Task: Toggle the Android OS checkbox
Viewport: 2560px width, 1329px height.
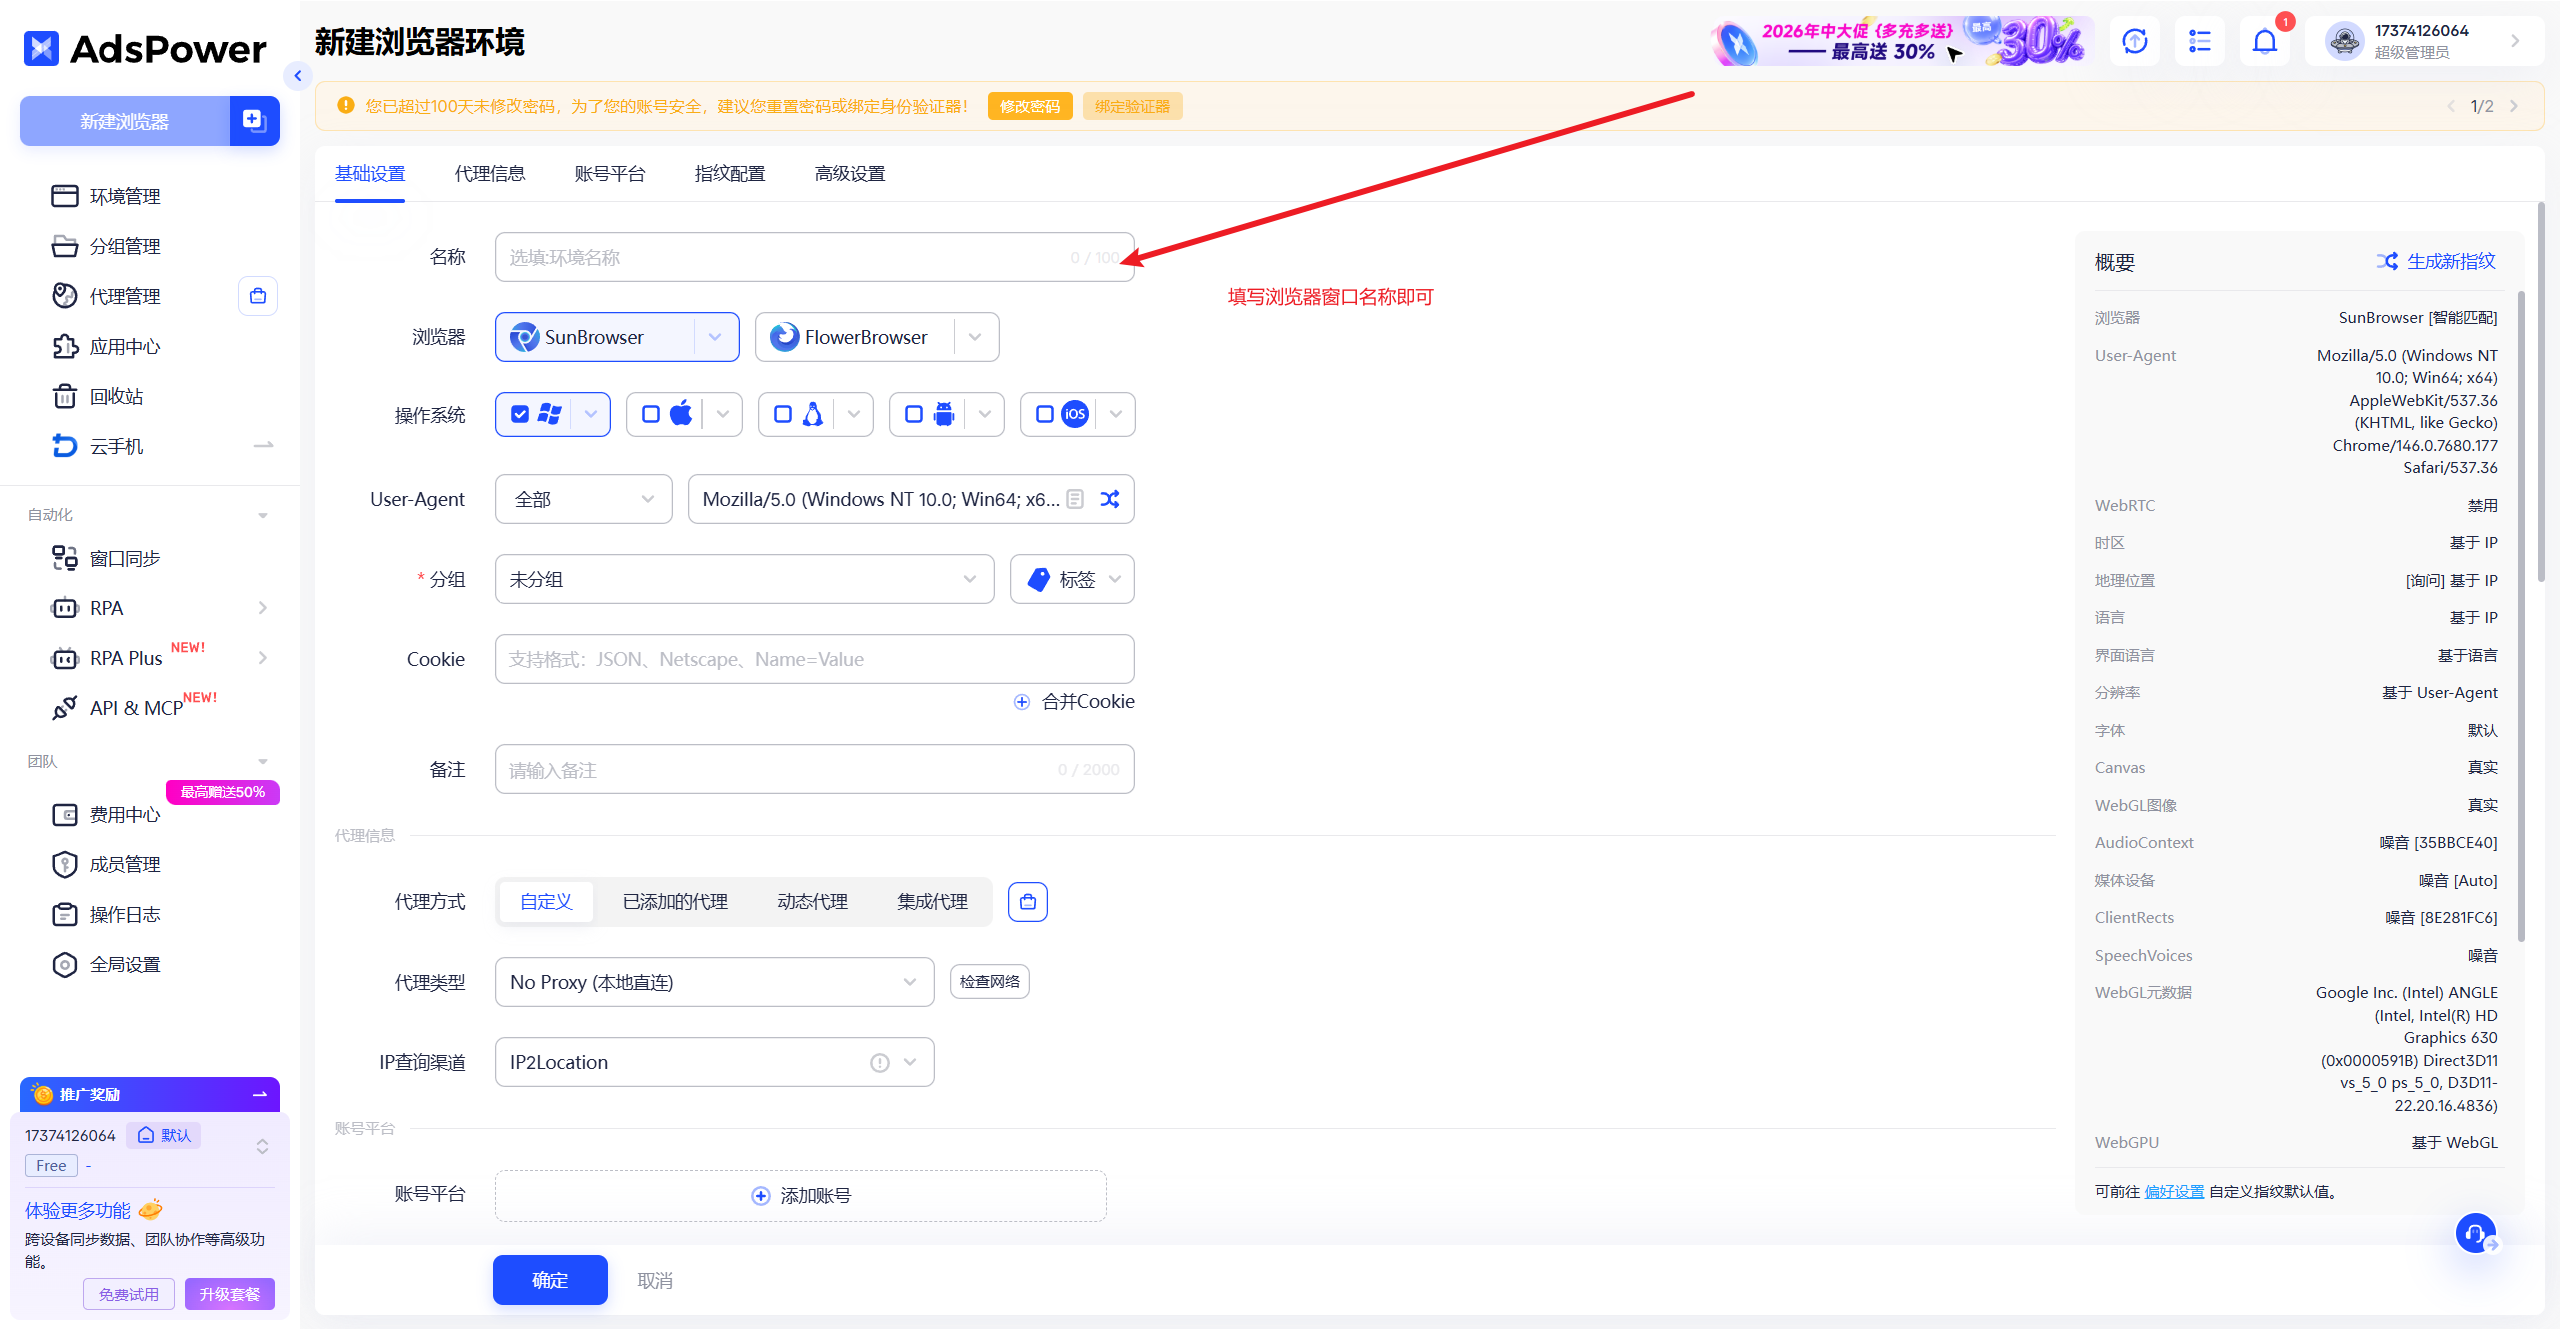Action: 914,414
